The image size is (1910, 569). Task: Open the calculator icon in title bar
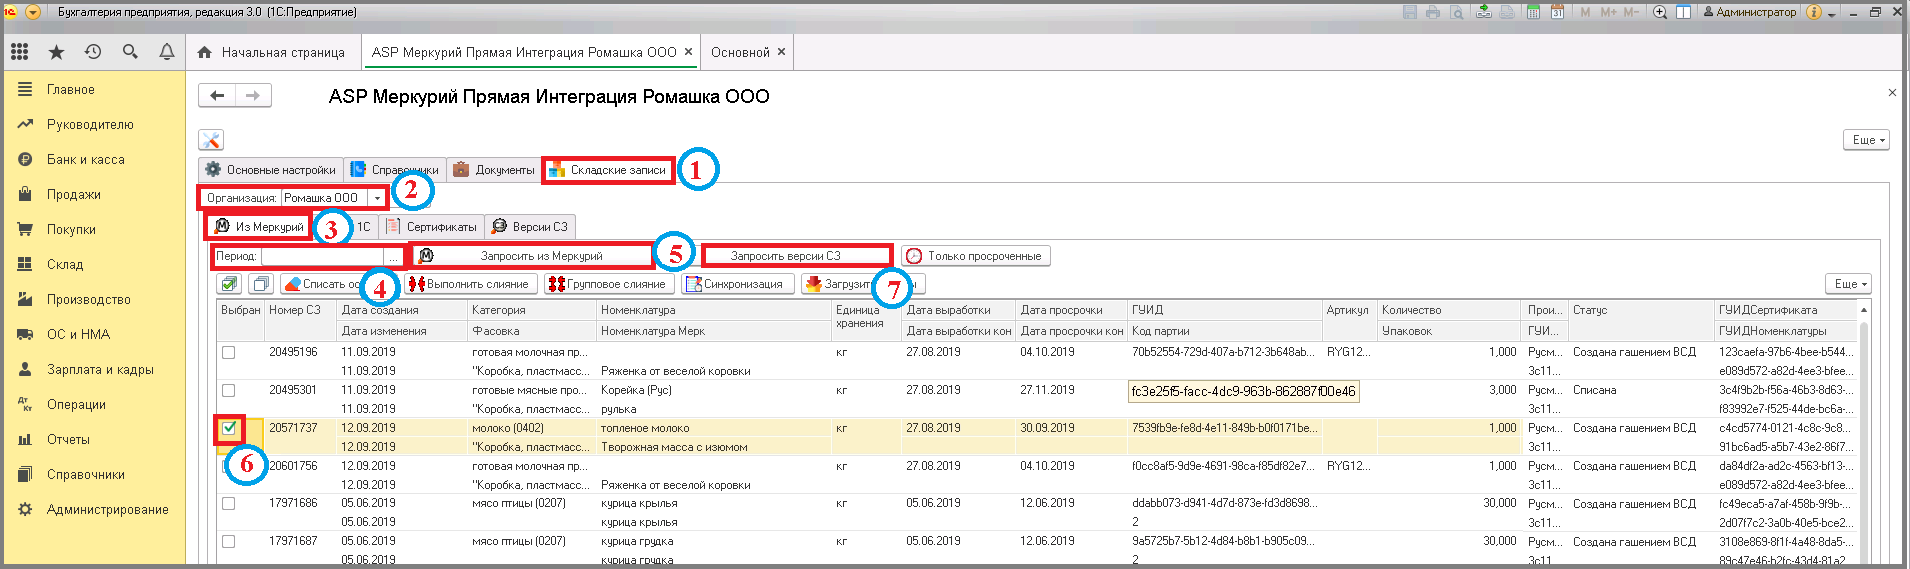point(1534,12)
